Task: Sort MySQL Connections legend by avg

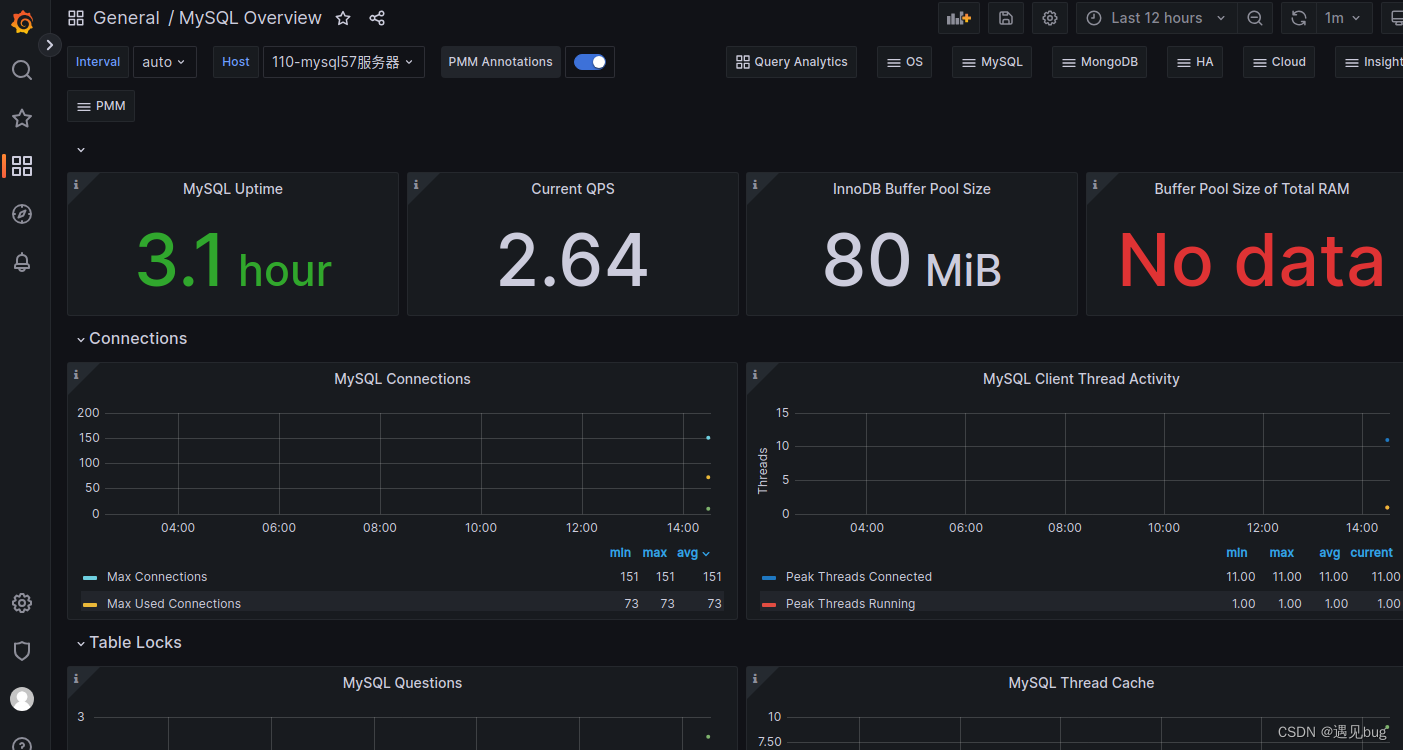Action: click(693, 553)
